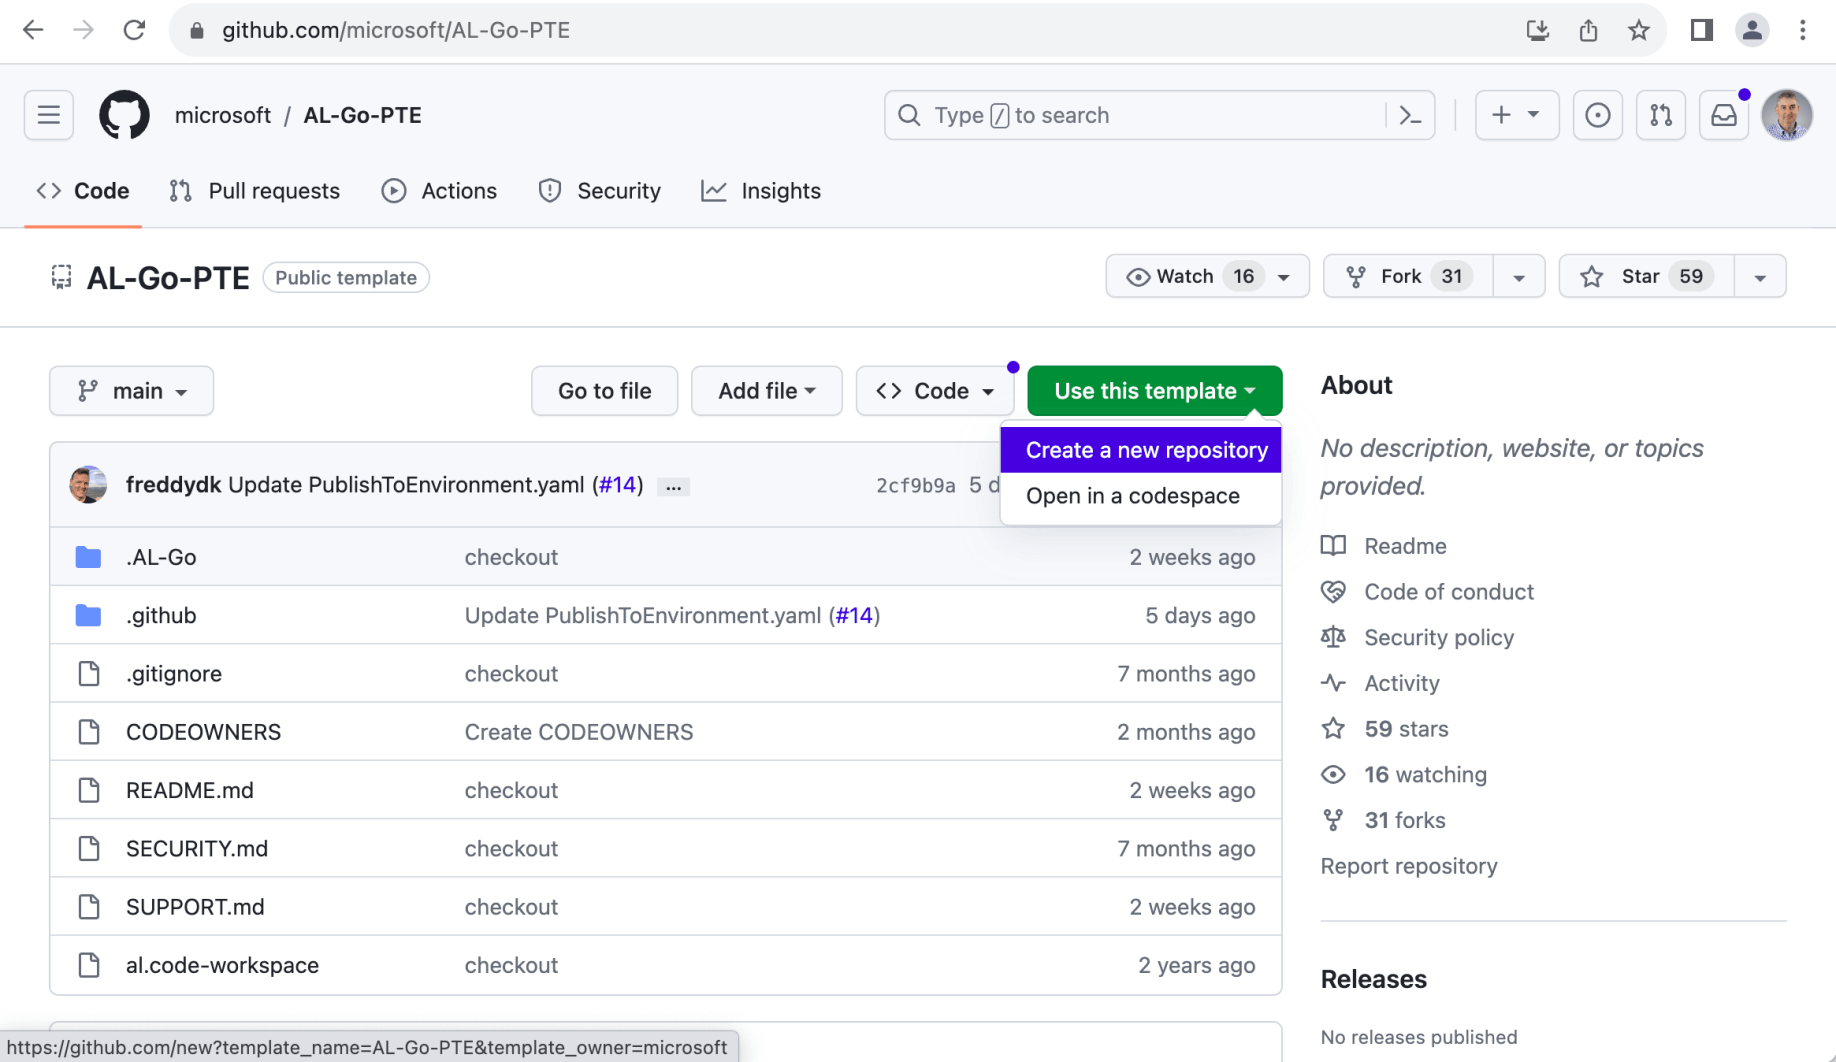This screenshot has height=1062, width=1836.
Task: Open the GitHub homepage via Octocat logo
Action: tap(124, 115)
